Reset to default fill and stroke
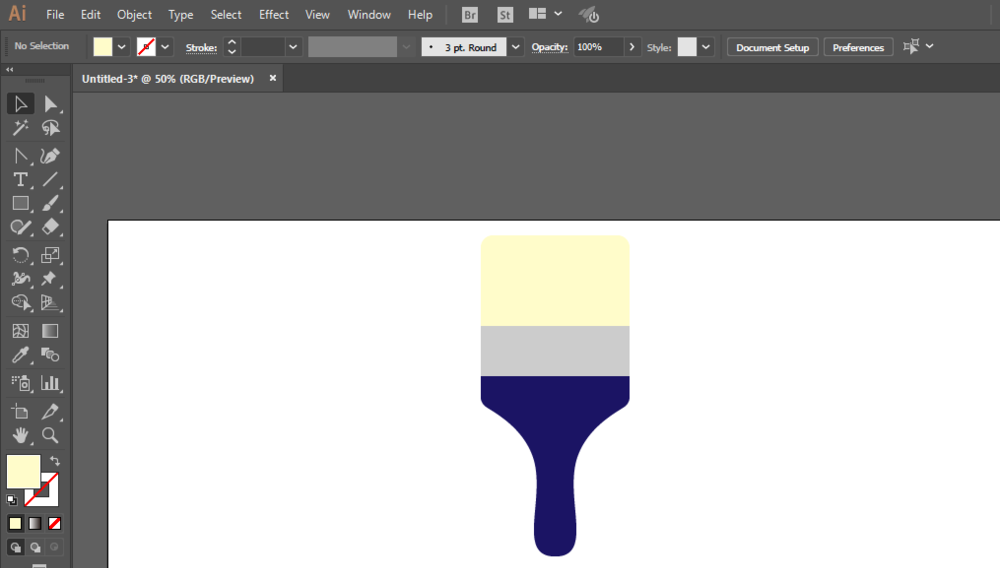This screenshot has height=568, width=1000. pyautogui.click(x=11, y=500)
